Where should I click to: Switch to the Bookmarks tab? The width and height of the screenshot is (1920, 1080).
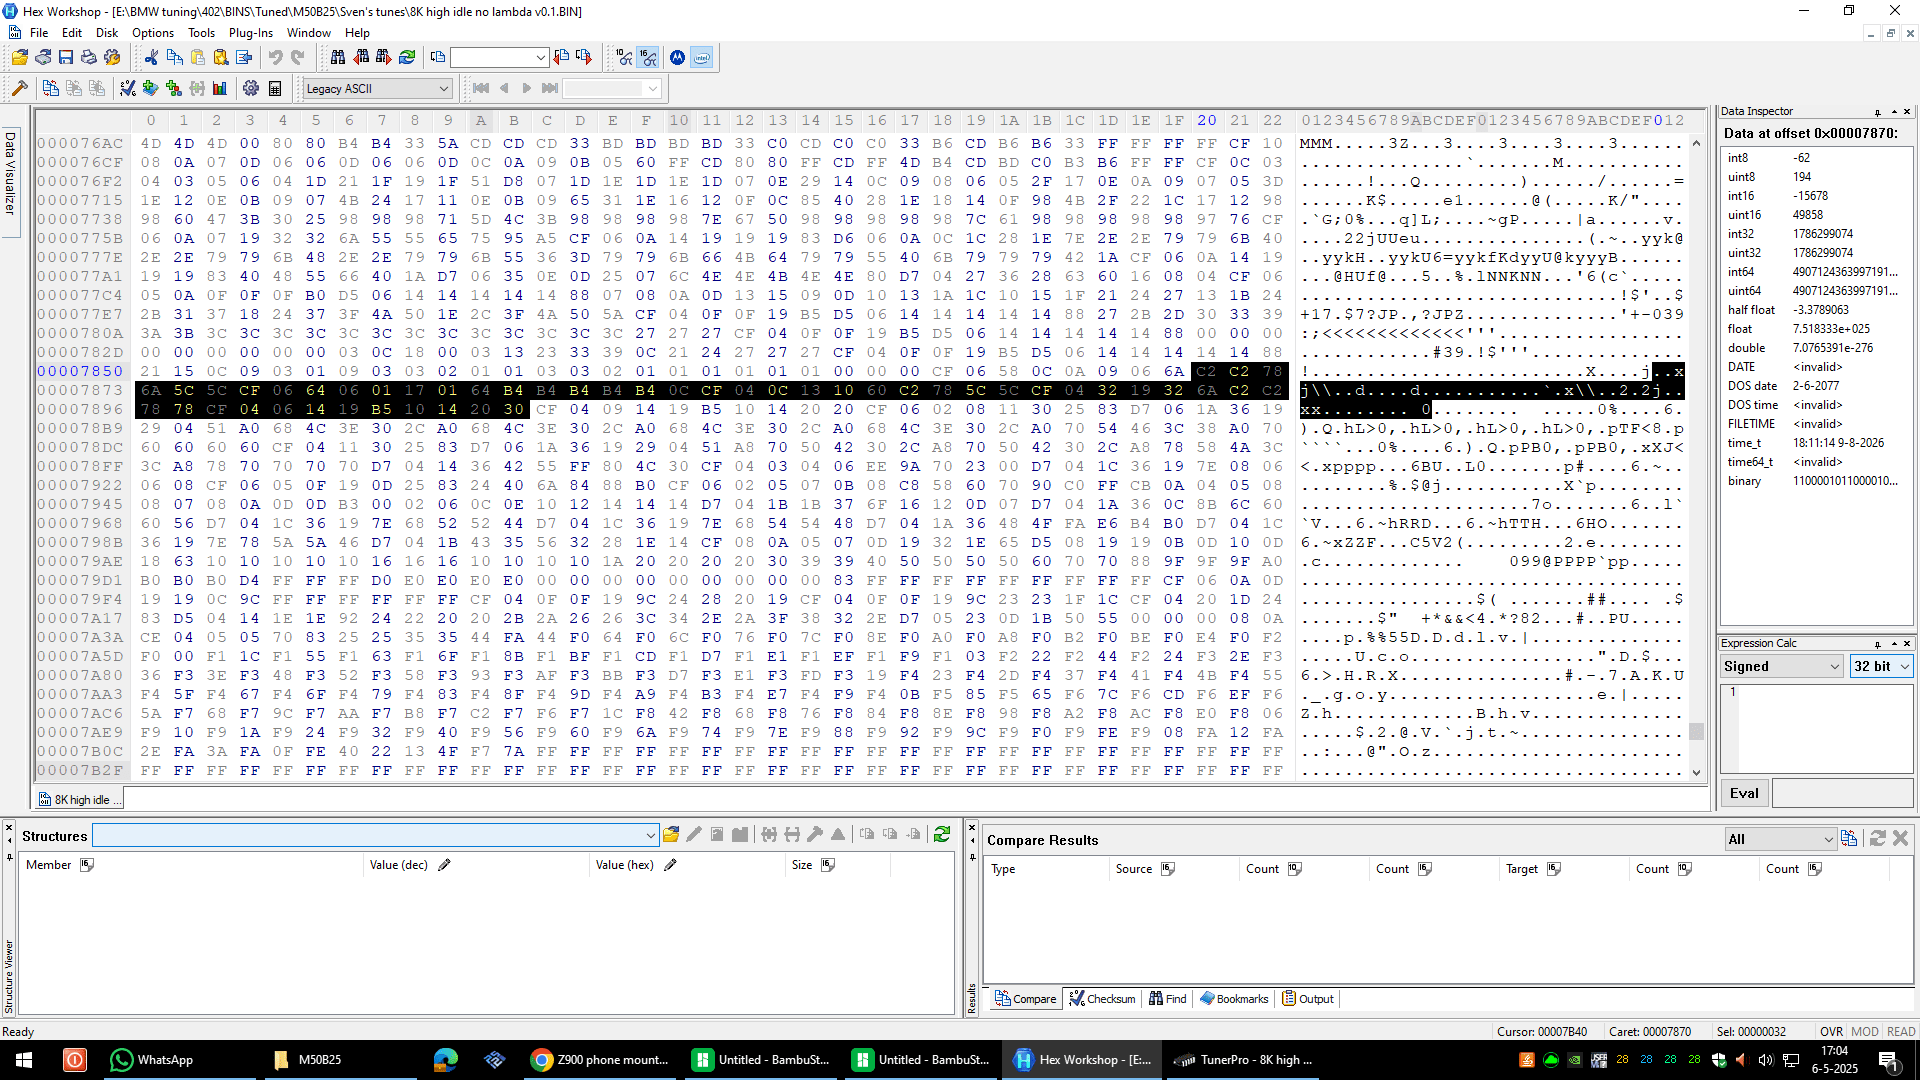[x=1234, y=998]
